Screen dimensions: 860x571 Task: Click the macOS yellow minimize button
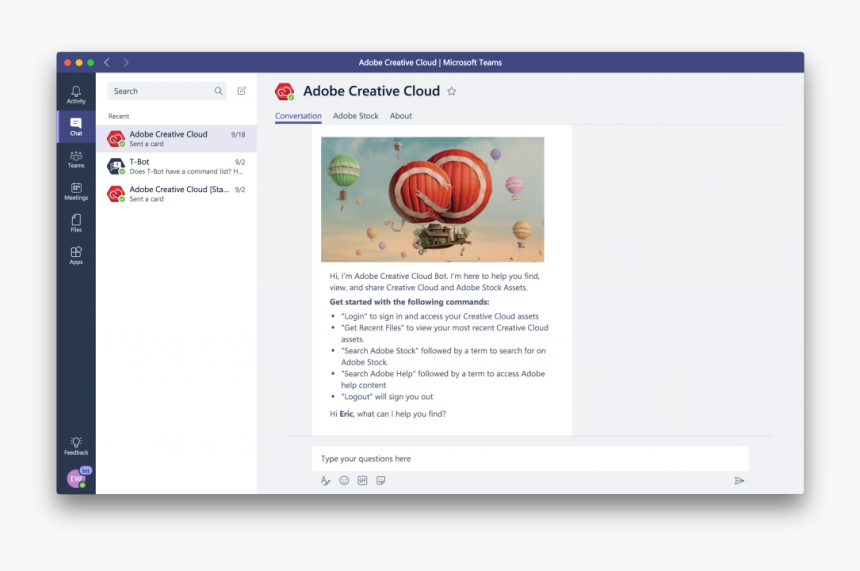point(79,63)
